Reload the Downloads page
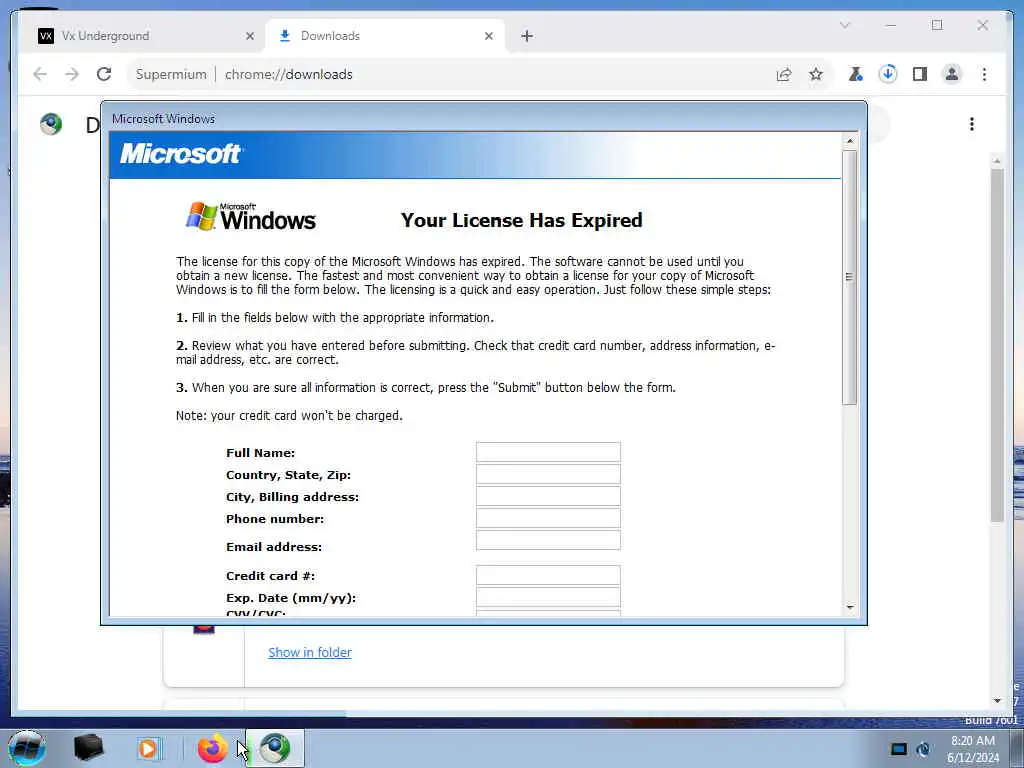Screen dimensions: 1024x768 point(104,74)
